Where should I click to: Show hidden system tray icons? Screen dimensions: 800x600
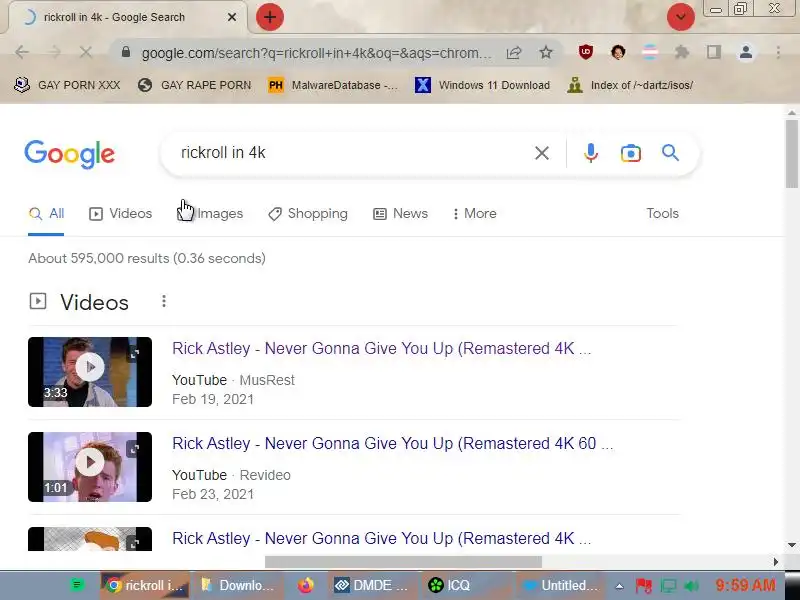[x=619, y=586]
